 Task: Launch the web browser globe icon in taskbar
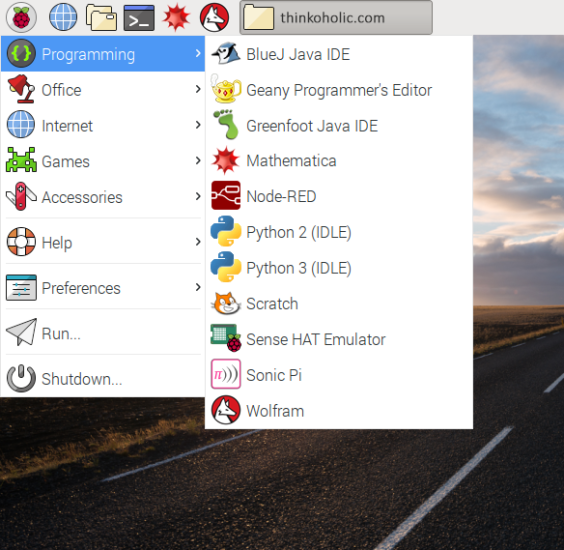63,17
